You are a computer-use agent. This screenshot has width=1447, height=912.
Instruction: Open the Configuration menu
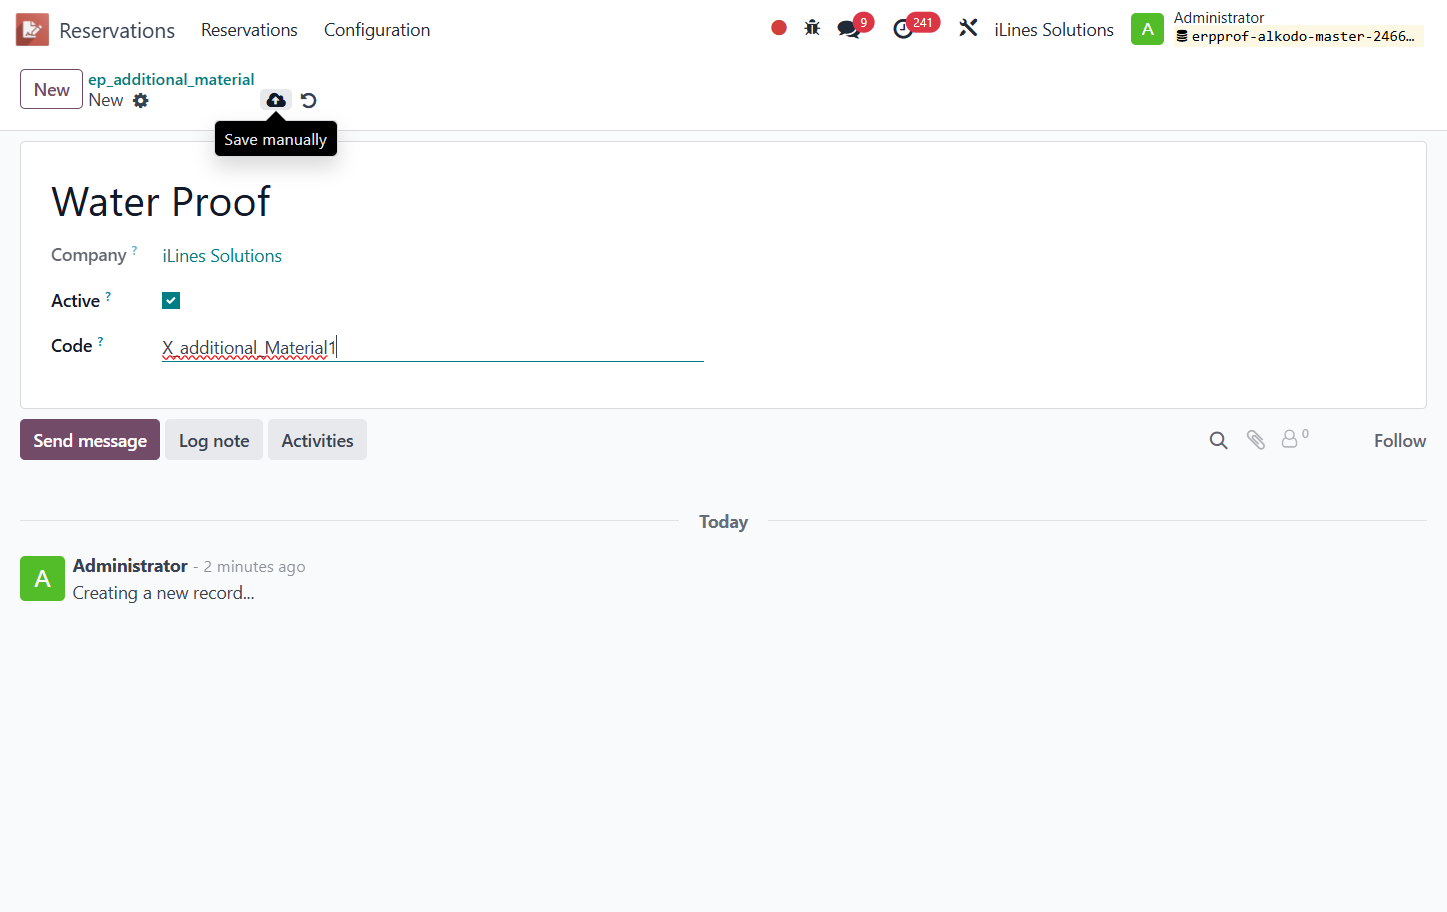pyautogui.click(x=377, y=30)
